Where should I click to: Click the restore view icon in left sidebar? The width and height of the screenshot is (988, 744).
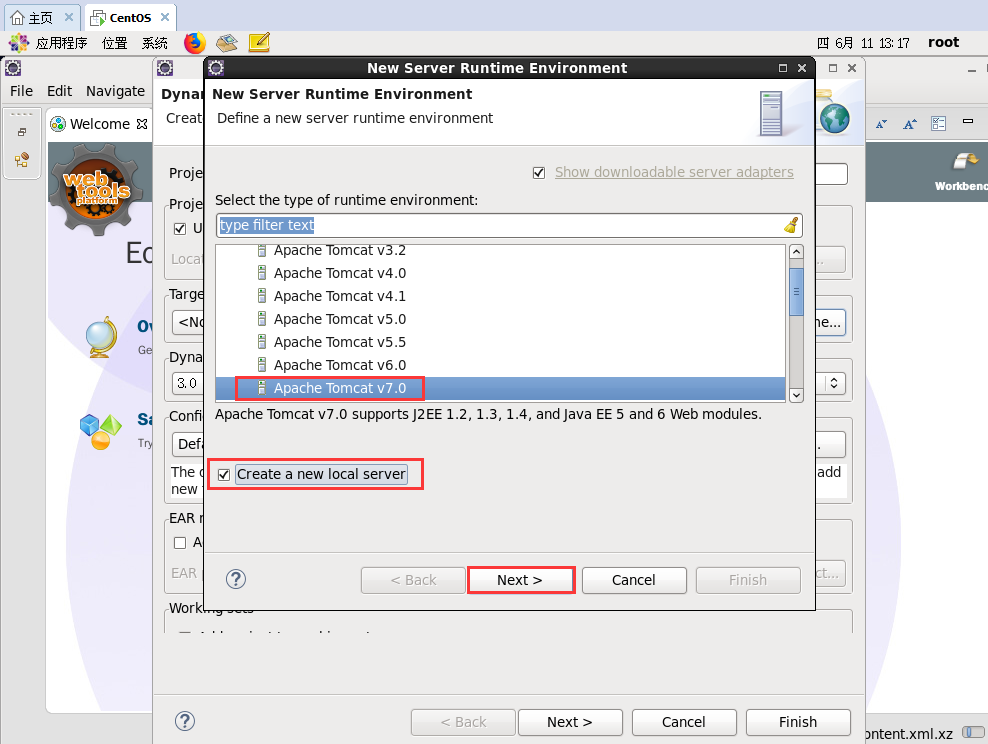[x=21, y=132]
